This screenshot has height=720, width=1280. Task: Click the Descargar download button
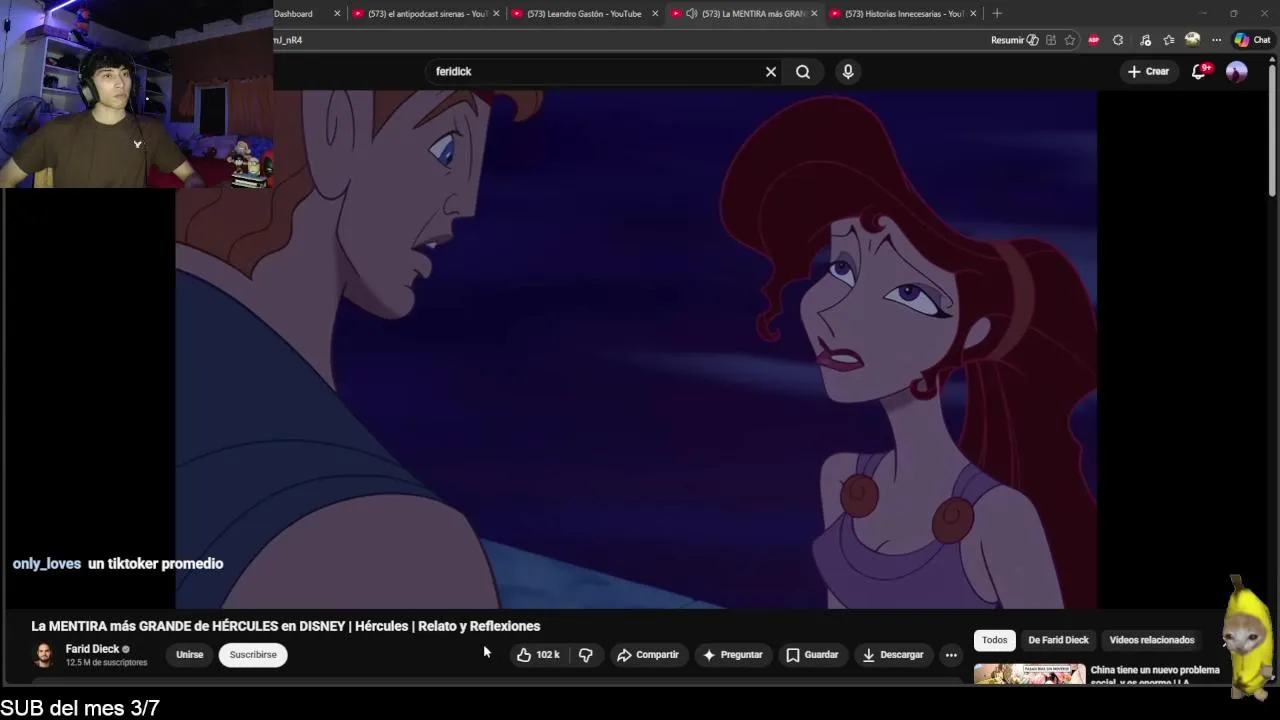click(x=893, y=655)
